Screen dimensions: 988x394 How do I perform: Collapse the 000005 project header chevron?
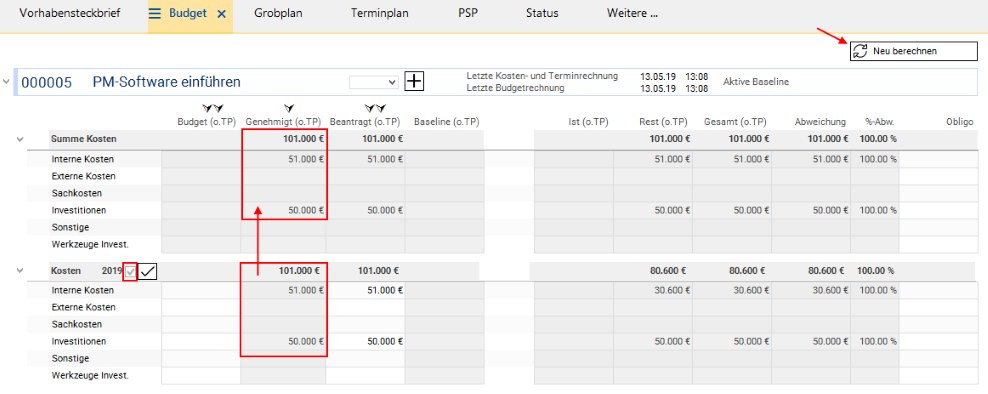pos(6,81)
